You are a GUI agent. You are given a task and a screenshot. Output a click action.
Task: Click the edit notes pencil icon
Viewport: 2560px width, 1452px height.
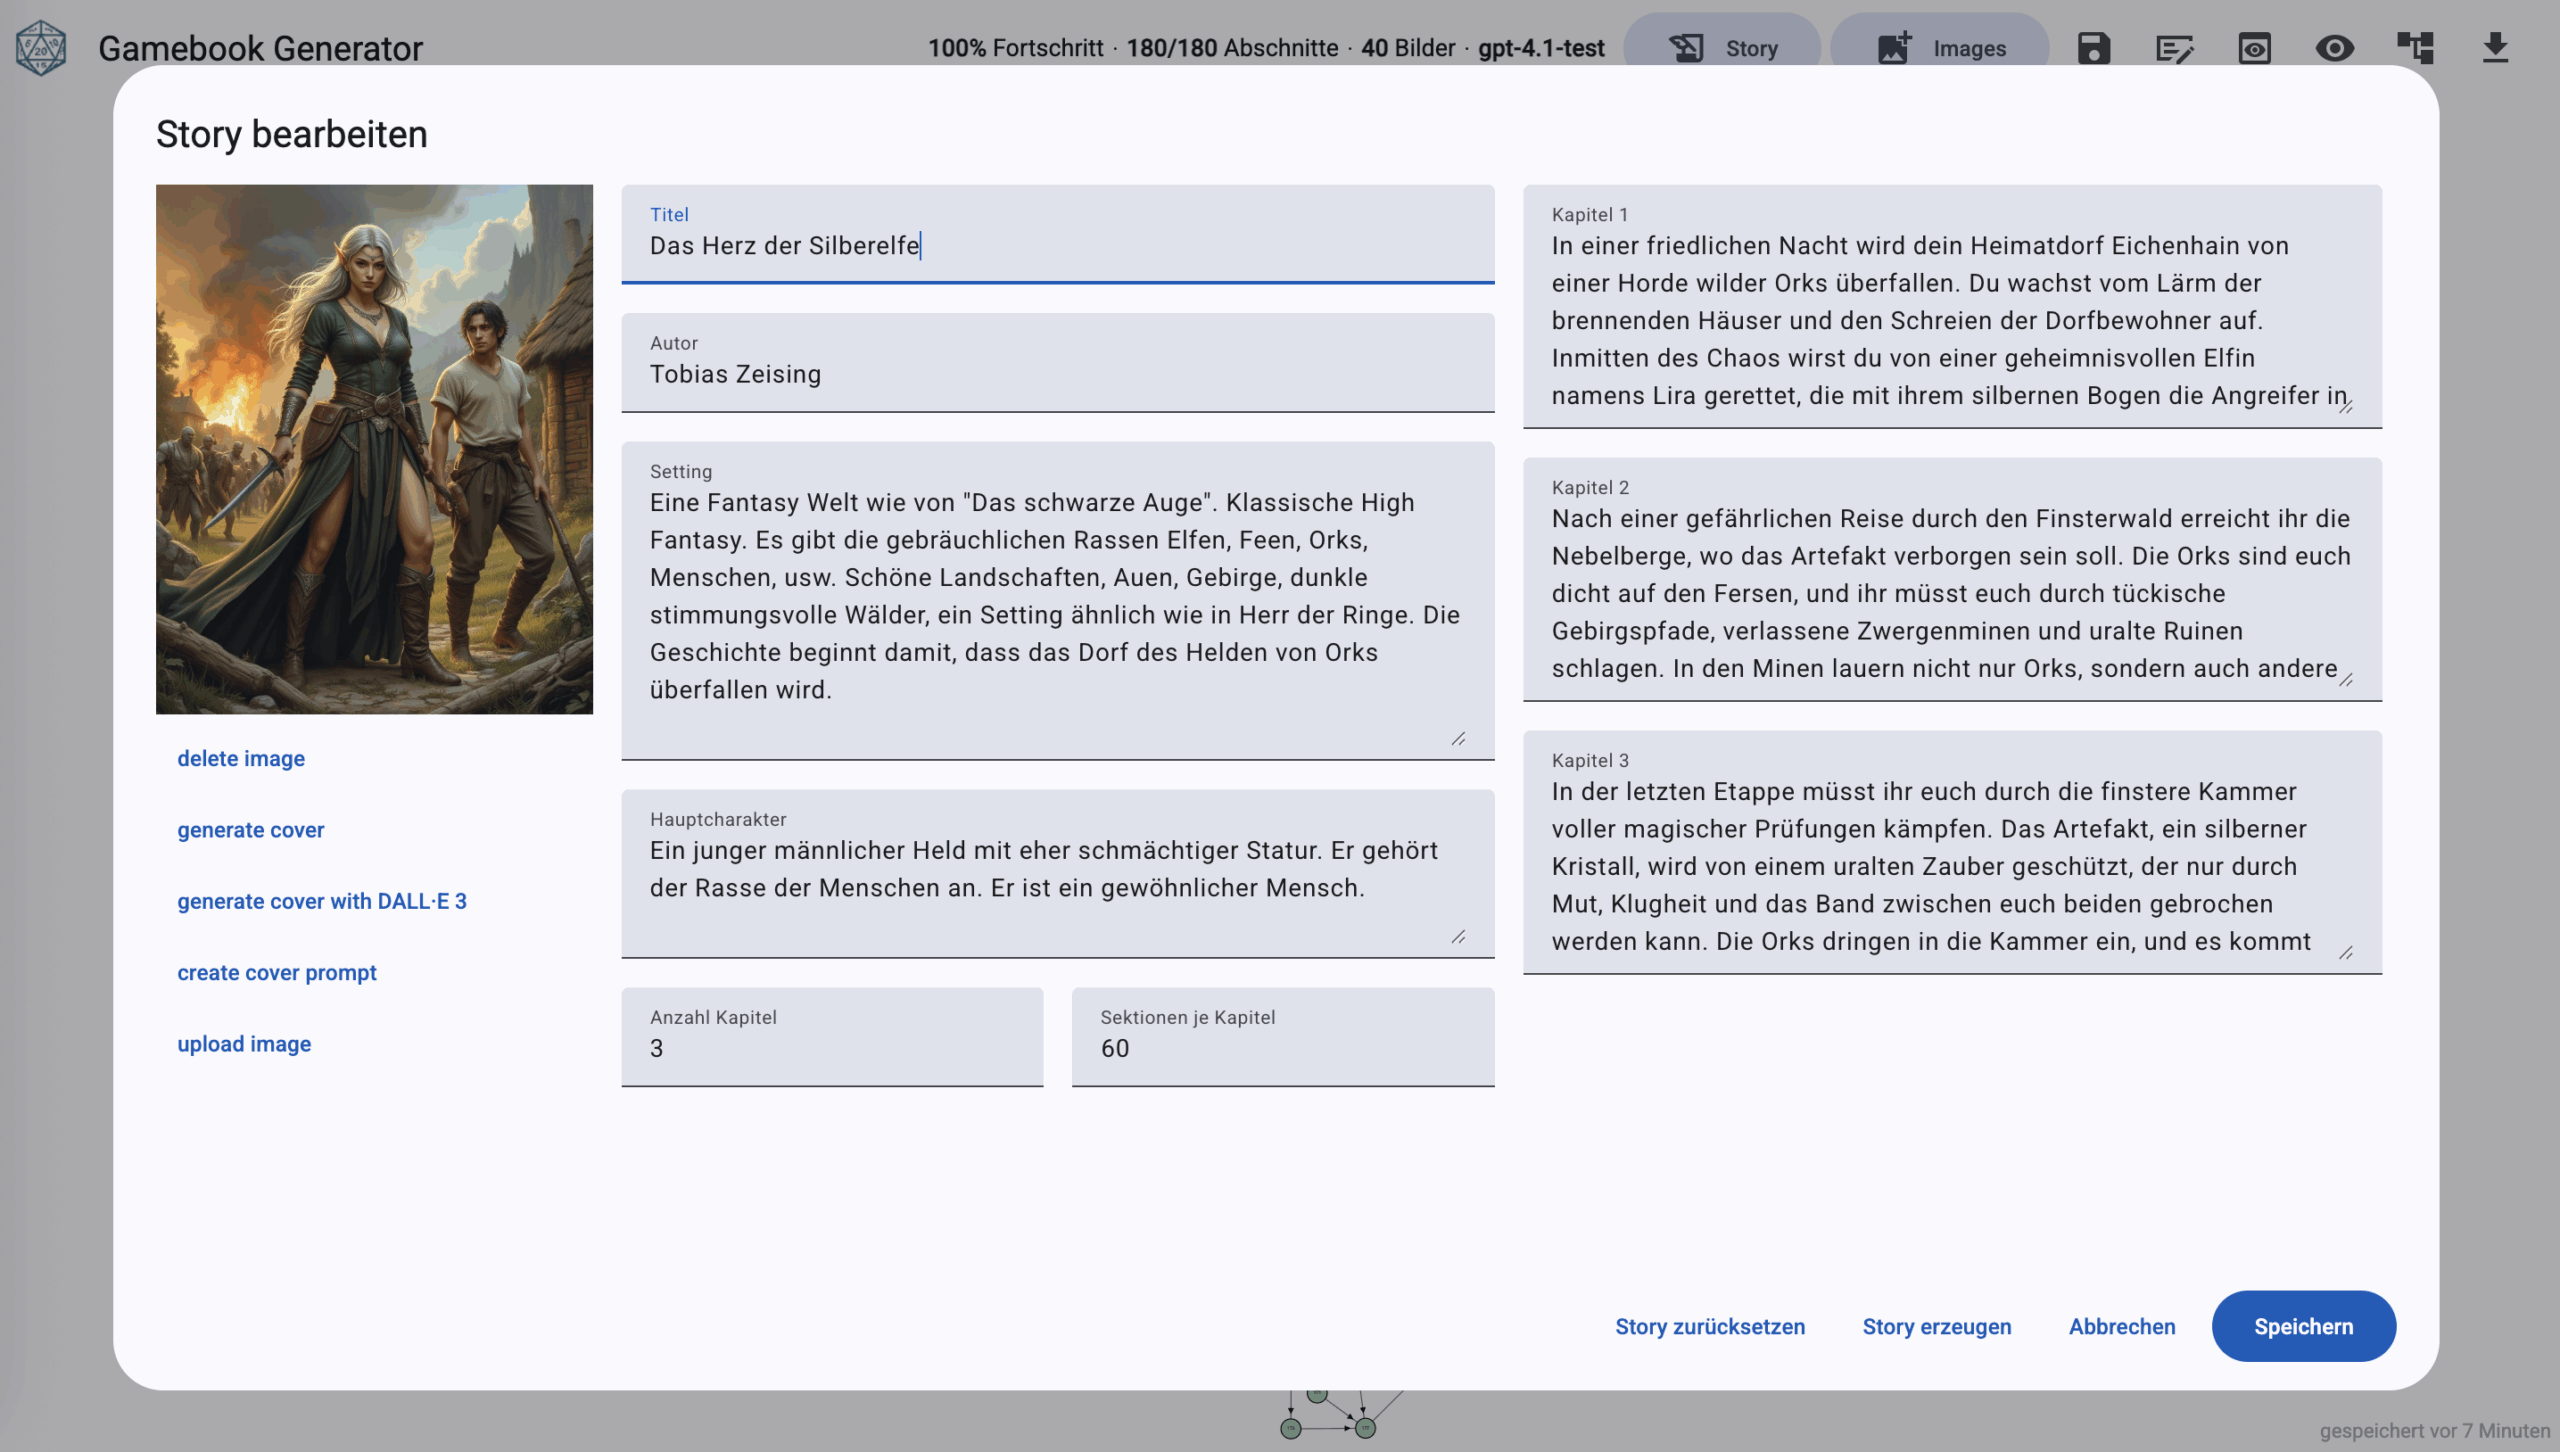[x=2174, y=48]
